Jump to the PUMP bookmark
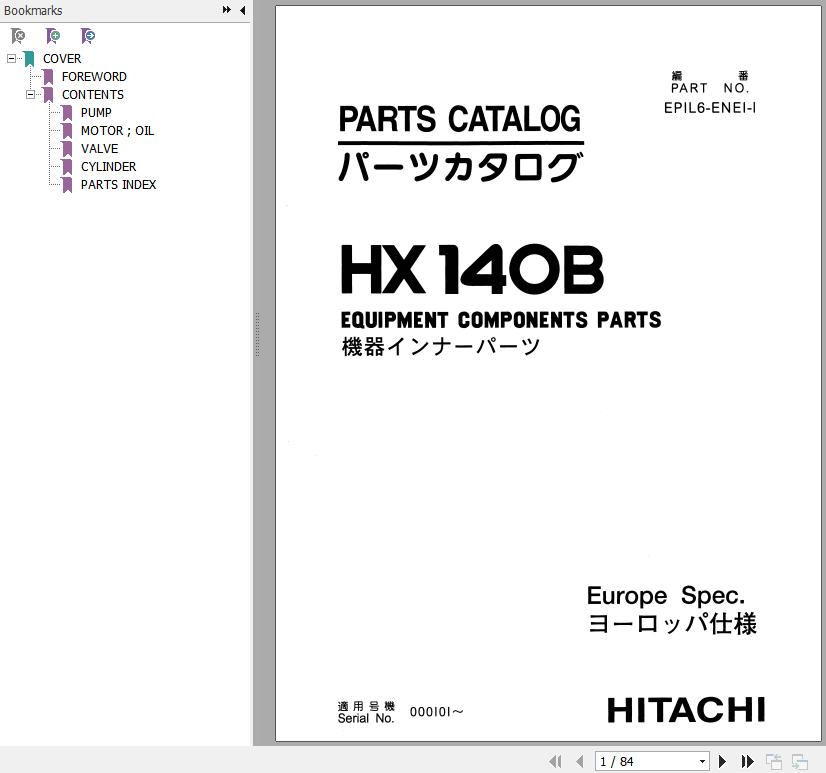Screen dimensions: 826x773 tap(96, 113)
